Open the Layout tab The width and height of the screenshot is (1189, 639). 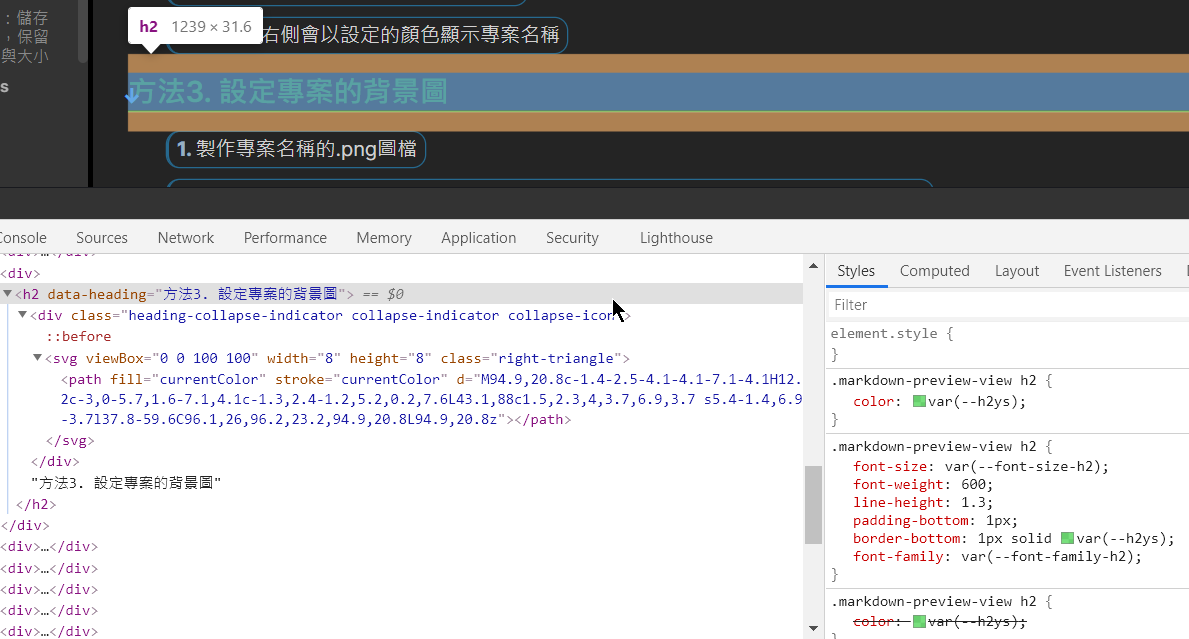pyautogui.click(x=1016, y=270)
